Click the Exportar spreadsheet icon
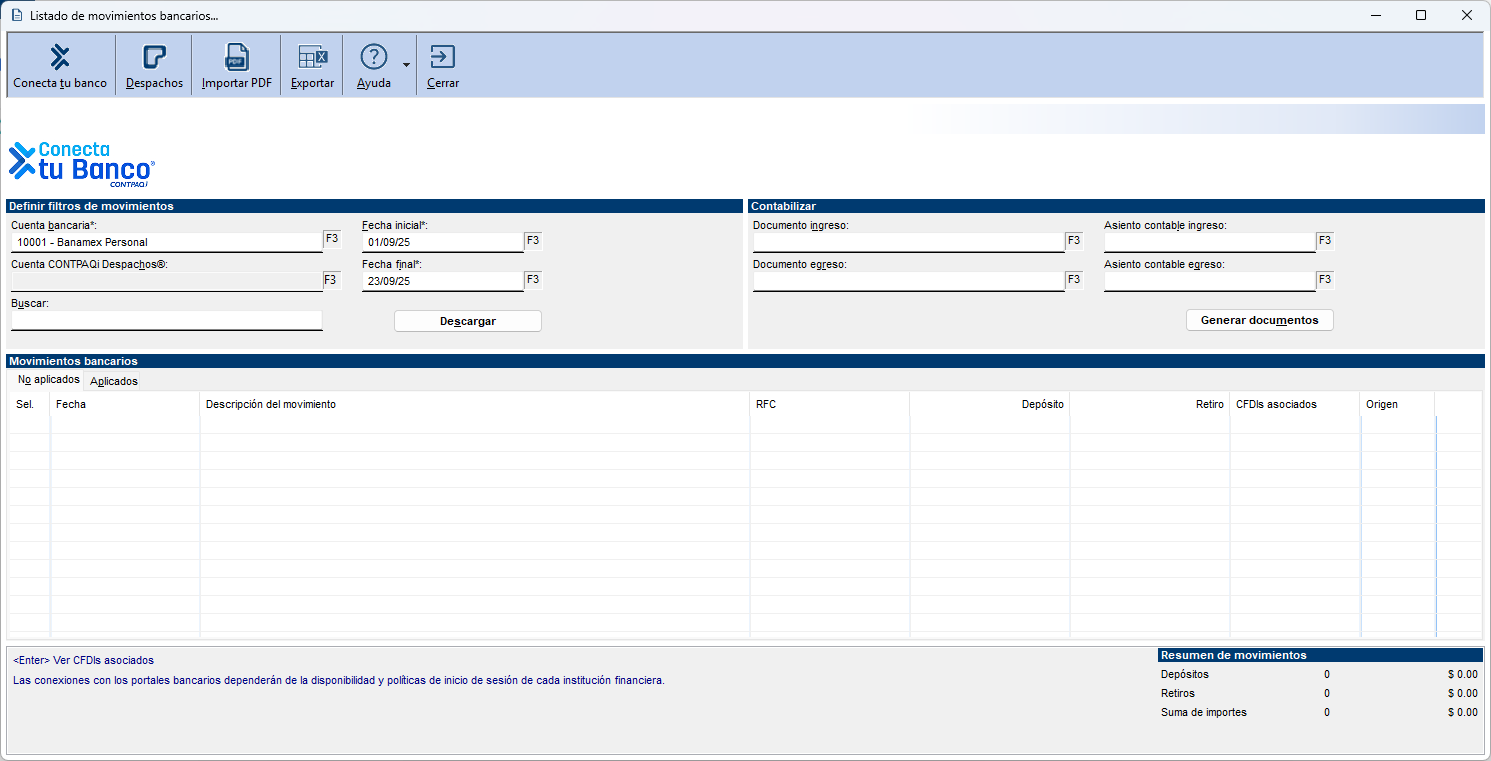 (312, 58)
